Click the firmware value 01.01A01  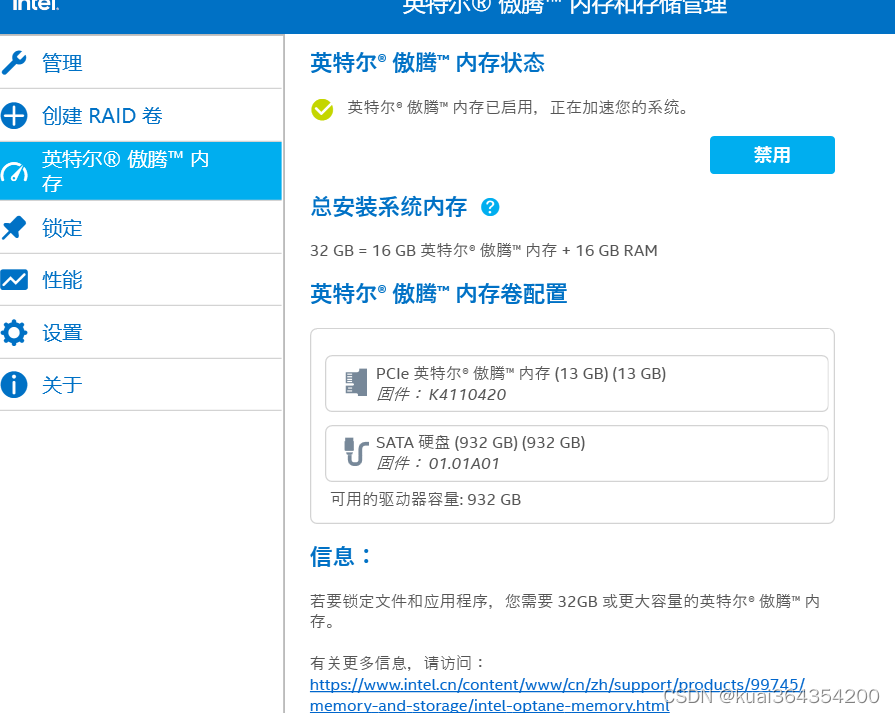click(463, 464)
